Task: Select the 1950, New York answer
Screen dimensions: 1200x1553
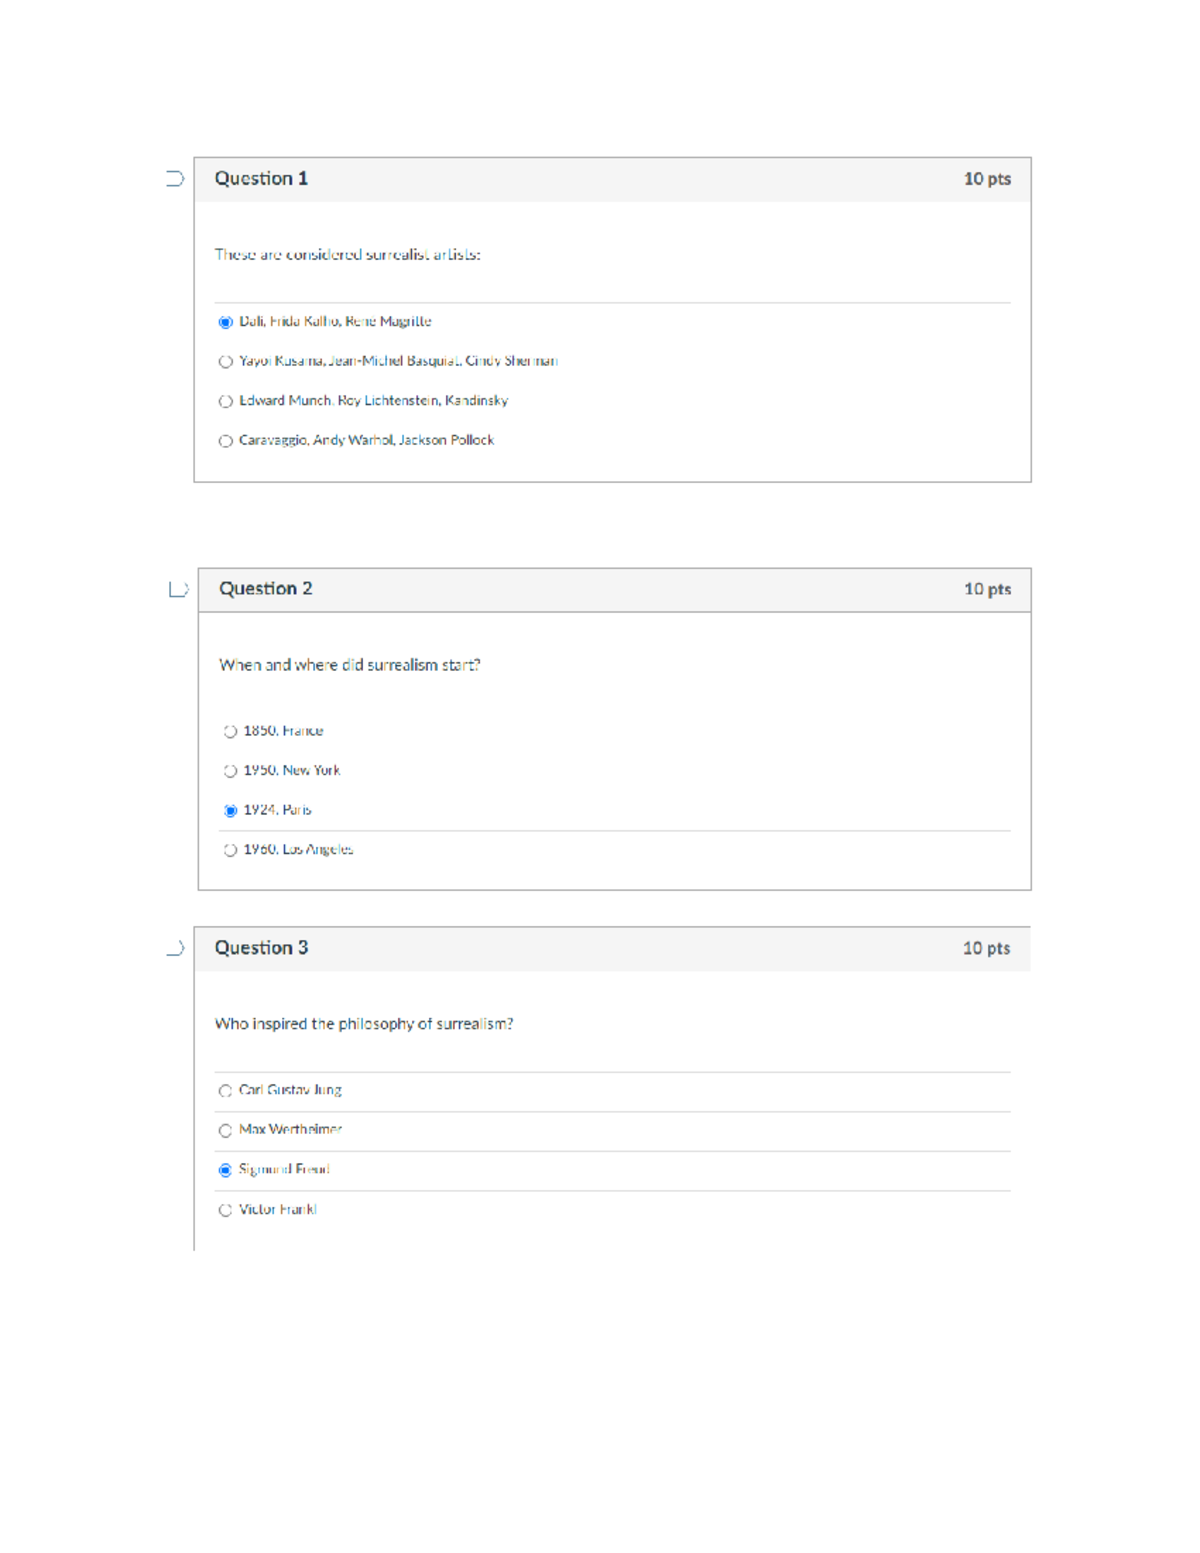Action: [x=231, y=771]
